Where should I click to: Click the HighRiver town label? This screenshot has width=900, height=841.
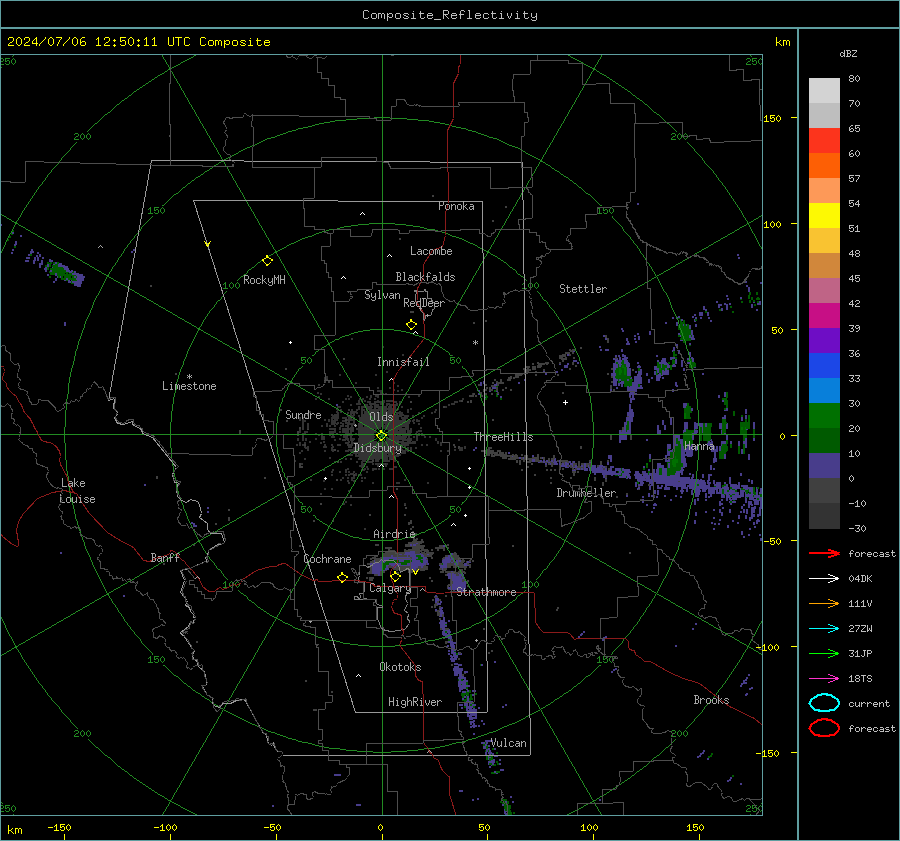coord(415,702)
